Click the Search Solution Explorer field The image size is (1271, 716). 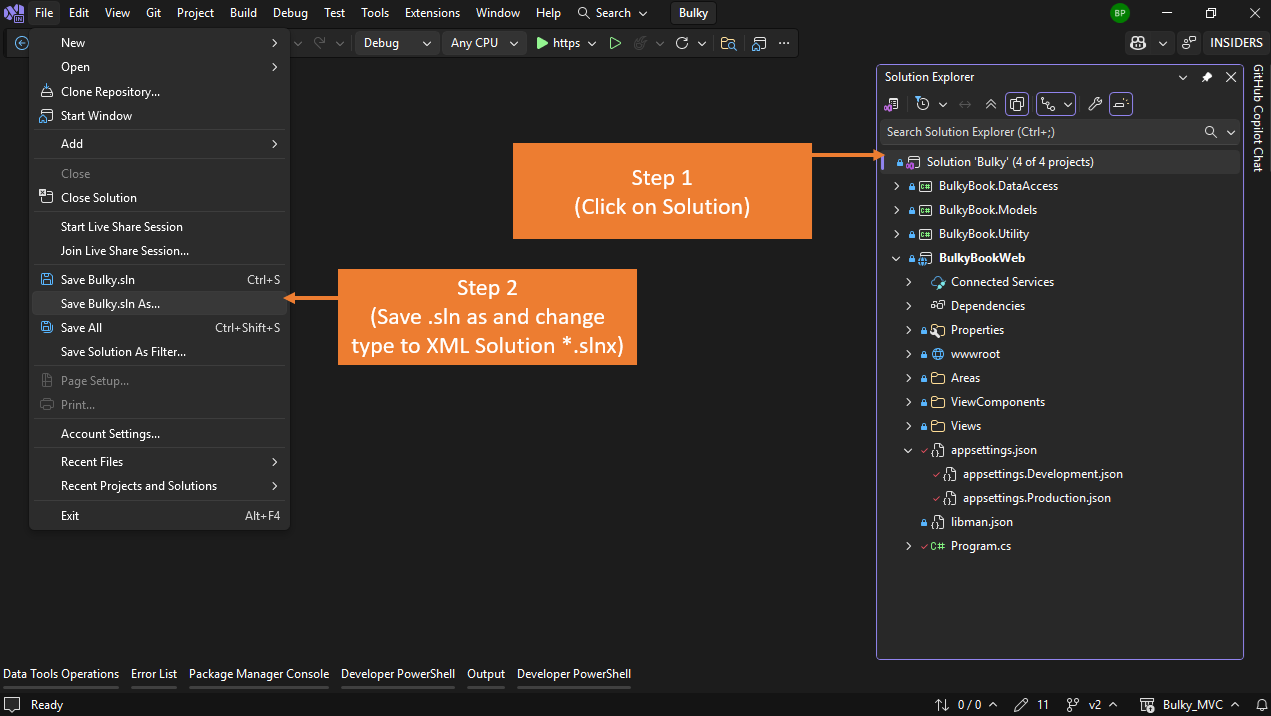pyautogui.click(x=1040, y=132)
